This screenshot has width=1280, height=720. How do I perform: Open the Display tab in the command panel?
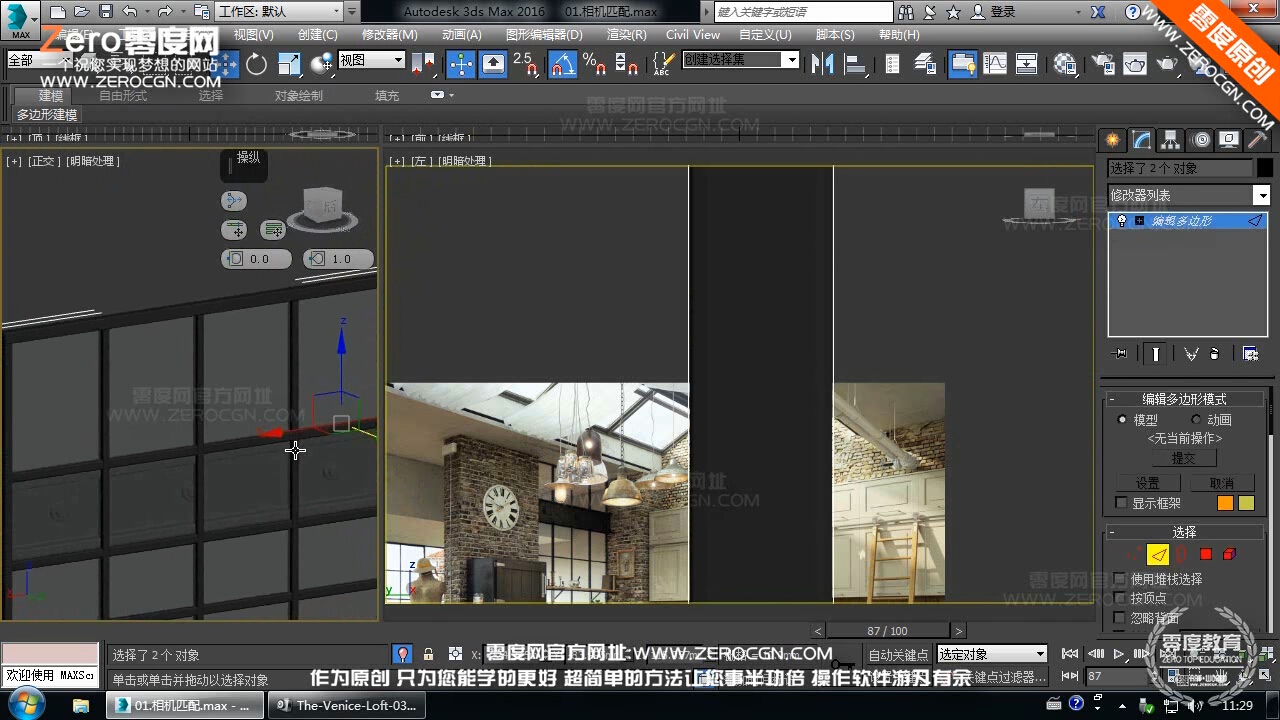1229,140
